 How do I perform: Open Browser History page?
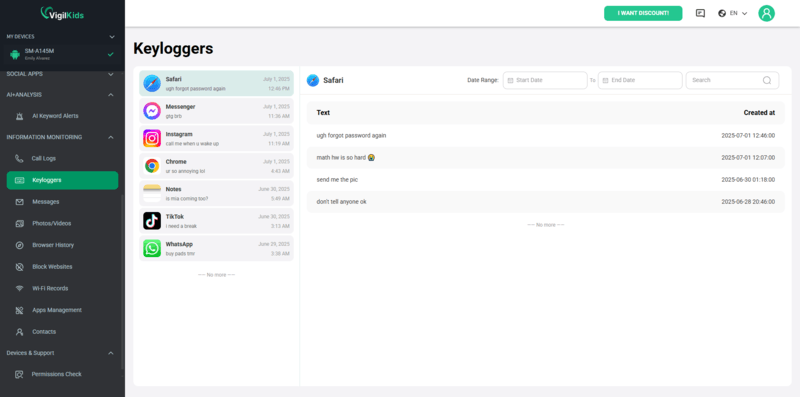(62, 245)
